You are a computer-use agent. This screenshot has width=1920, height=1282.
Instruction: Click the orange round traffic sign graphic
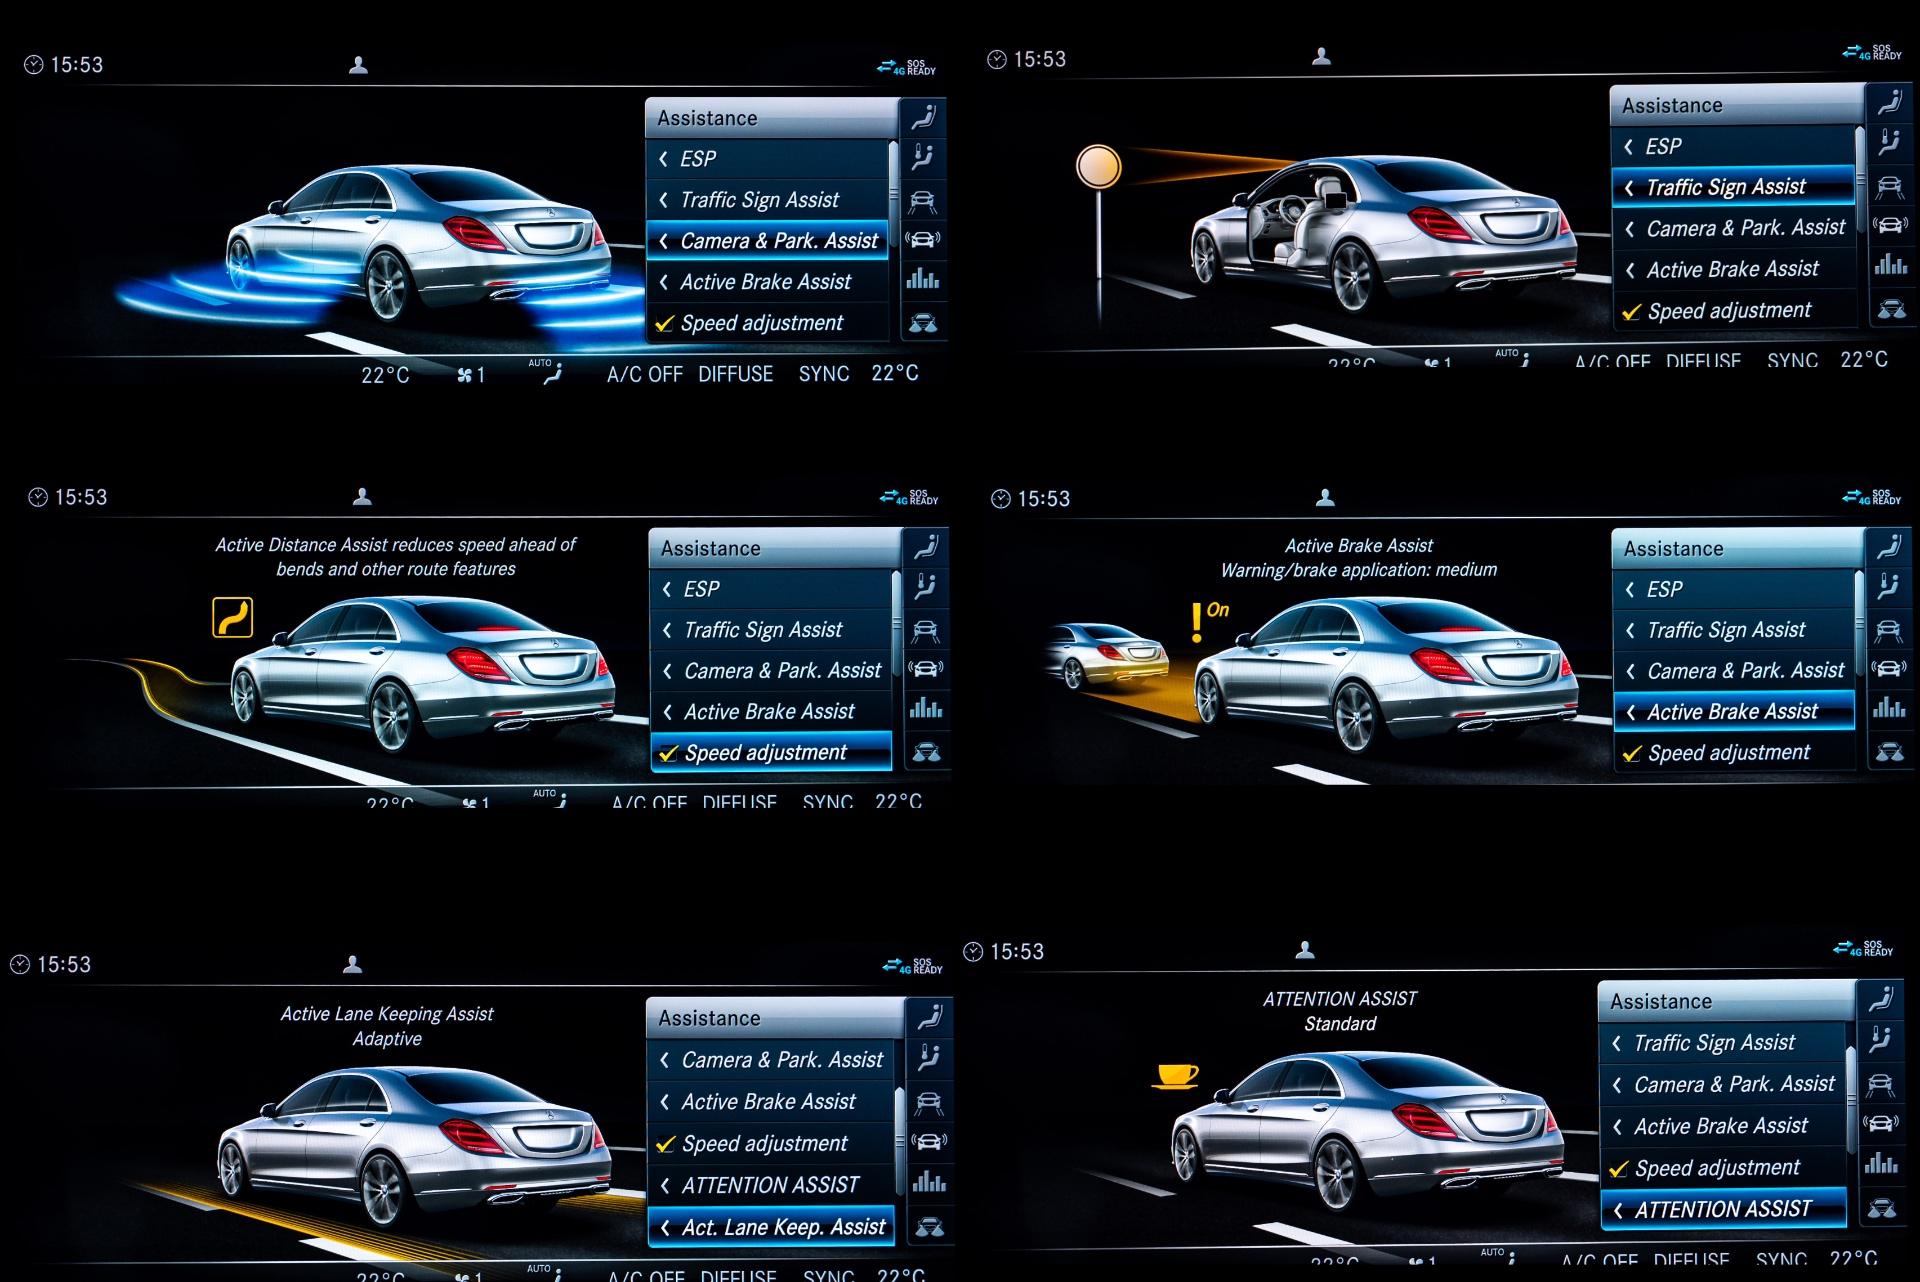[x=1098, y=167]
